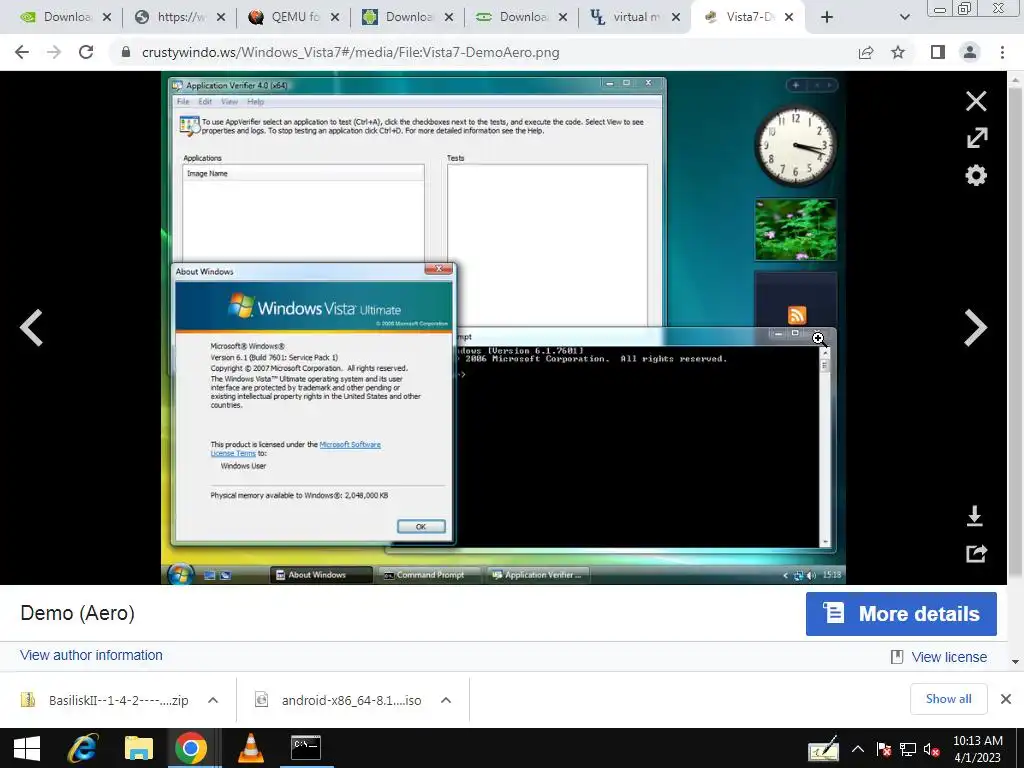Click the network tray icon

[x=908, y=750]
